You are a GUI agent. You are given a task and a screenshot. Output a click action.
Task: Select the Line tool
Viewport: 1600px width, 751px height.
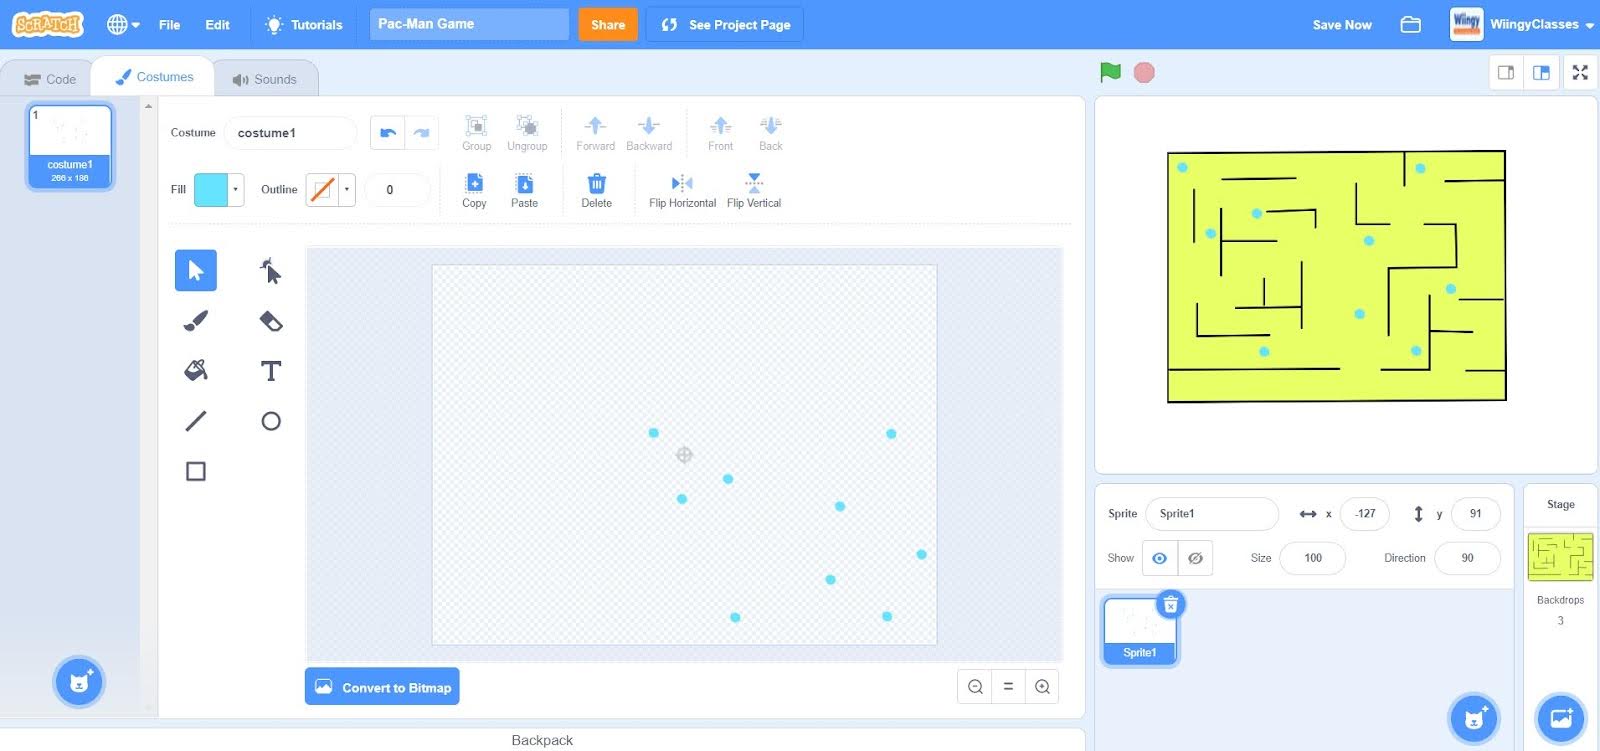[196, 421]
